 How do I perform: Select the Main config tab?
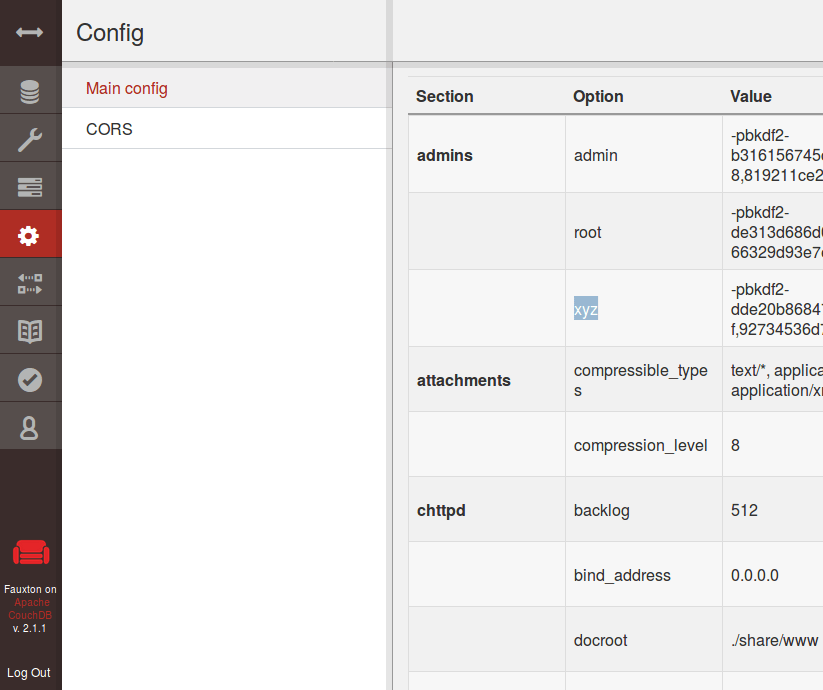pyautogui.click(x=126, y=88)
